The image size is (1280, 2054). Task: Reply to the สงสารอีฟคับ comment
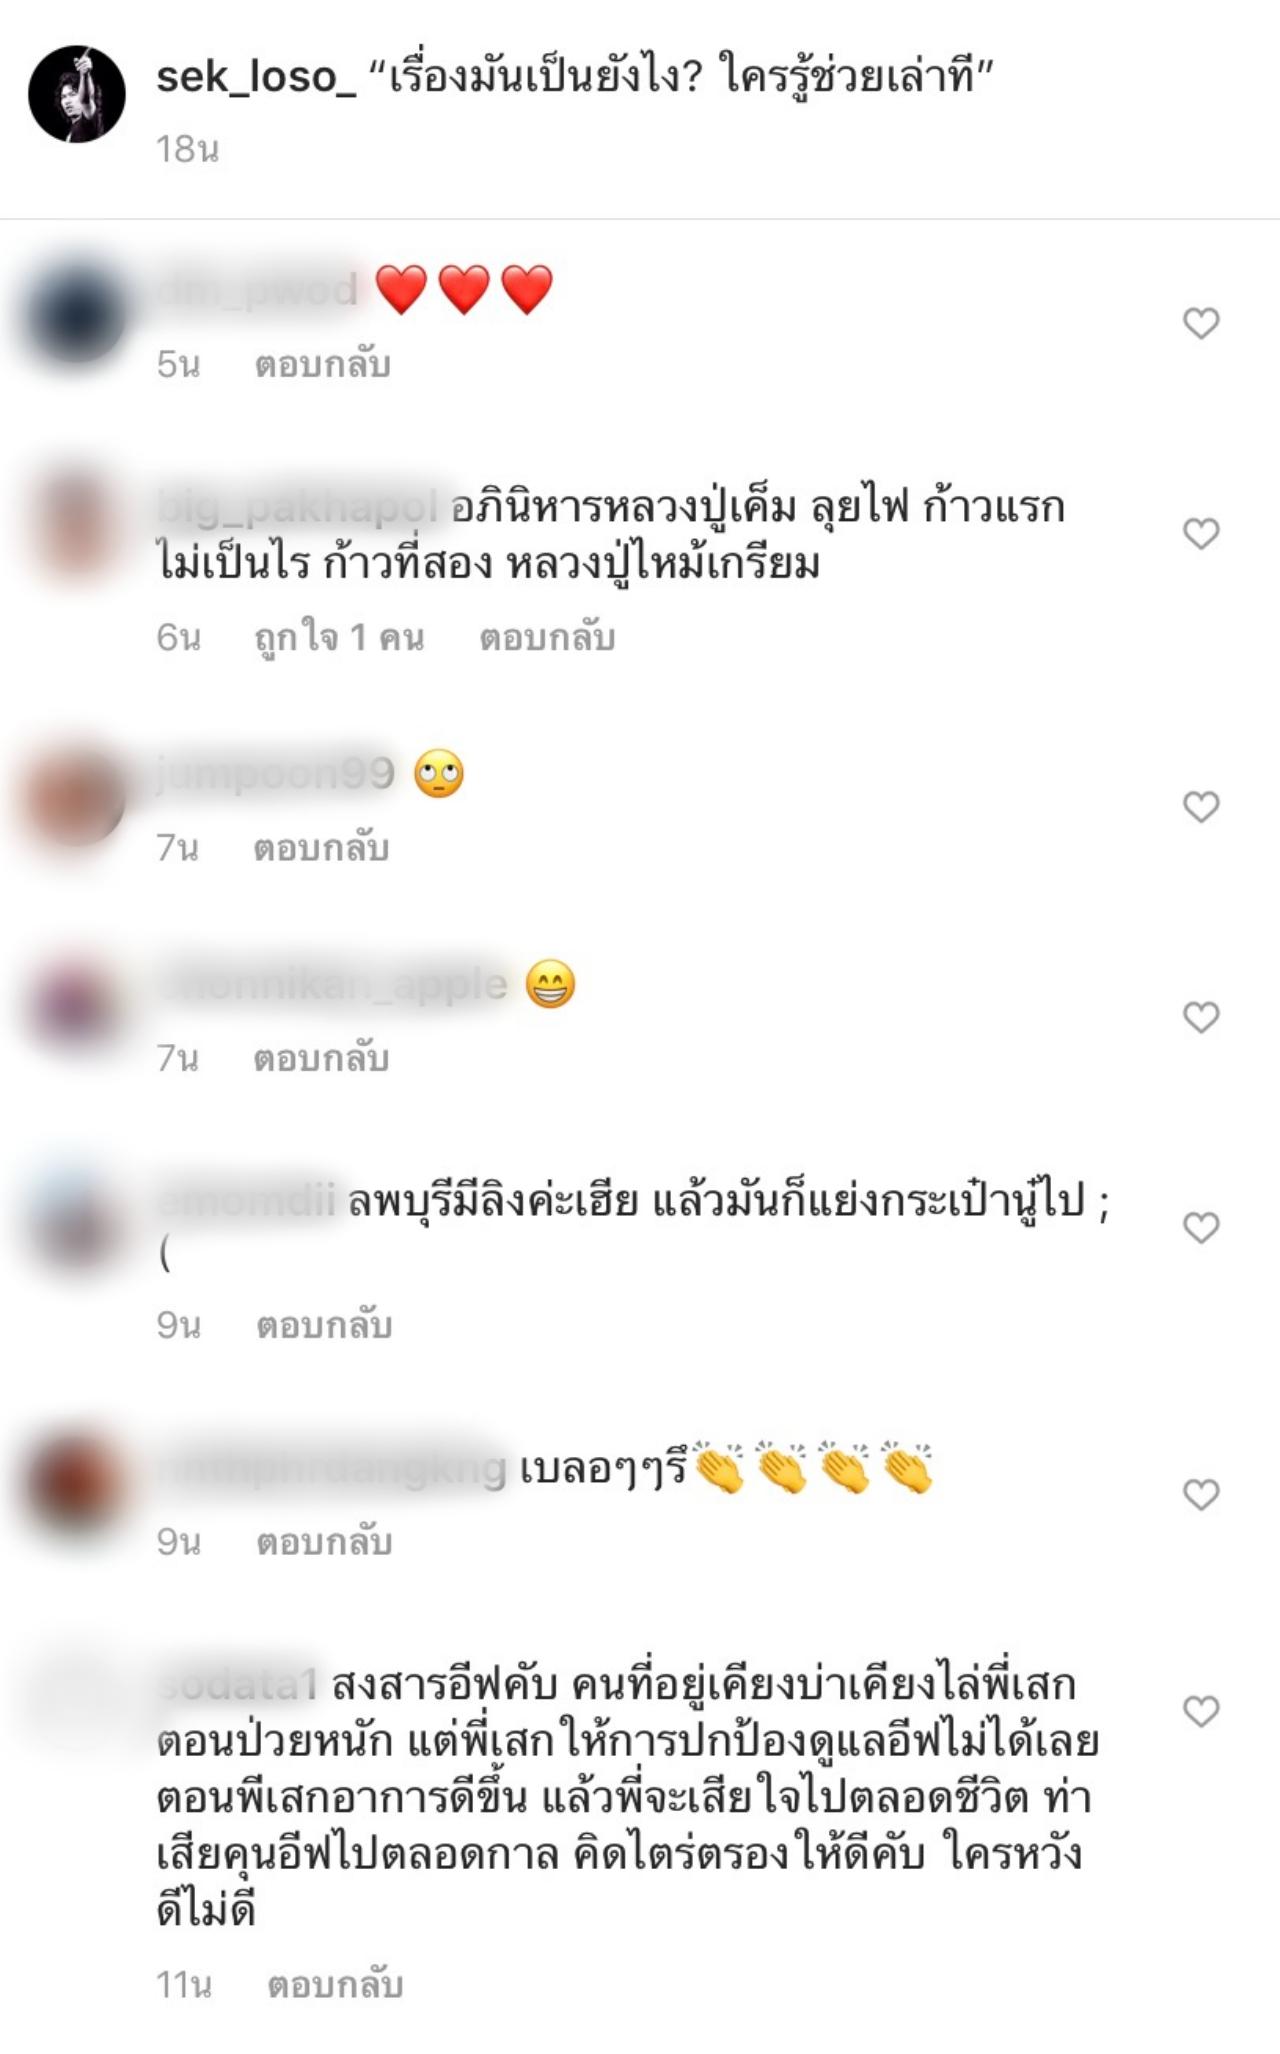click(335, 1985)
